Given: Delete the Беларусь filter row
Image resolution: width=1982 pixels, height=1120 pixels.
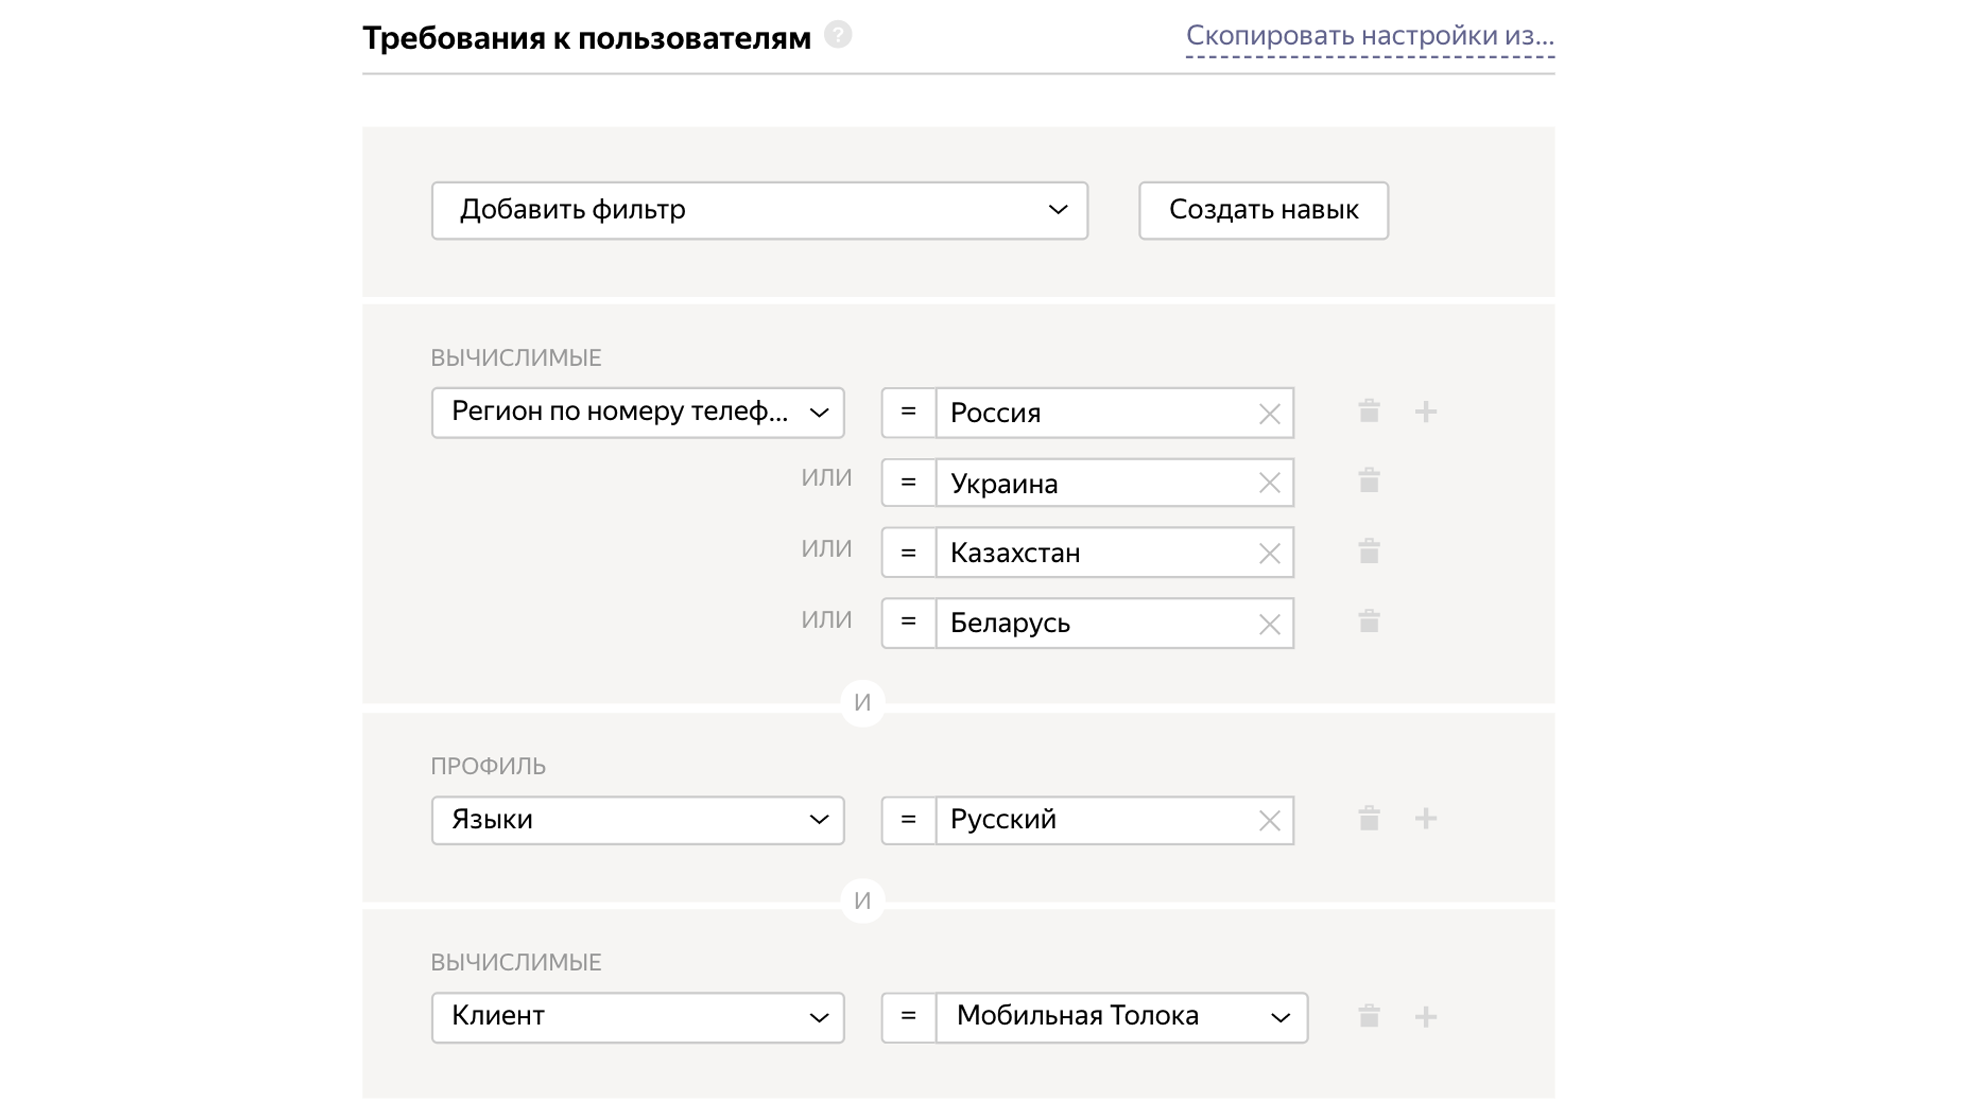Looking at the screenshot, I should coord(1370,622).
